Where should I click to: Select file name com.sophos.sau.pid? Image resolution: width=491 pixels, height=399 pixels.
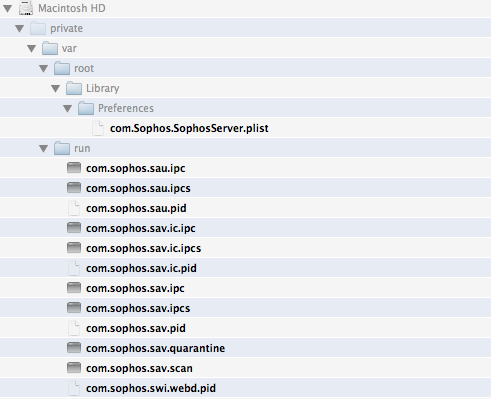tap(136, 209)
